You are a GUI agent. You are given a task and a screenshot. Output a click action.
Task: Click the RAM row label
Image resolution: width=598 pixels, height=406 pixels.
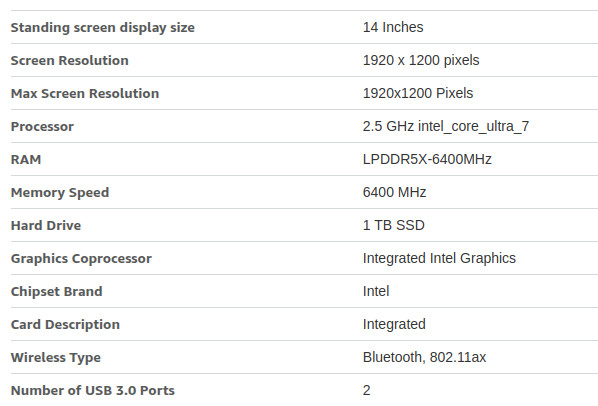coord(26,159)
